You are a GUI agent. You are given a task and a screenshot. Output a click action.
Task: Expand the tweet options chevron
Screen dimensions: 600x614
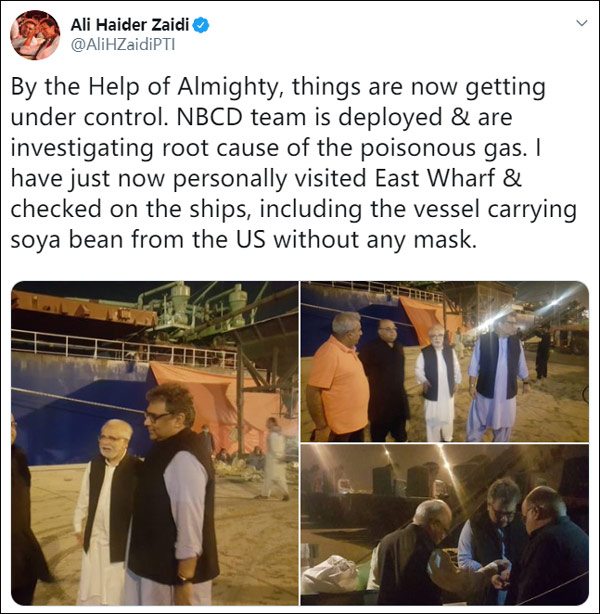coord(582,23)
